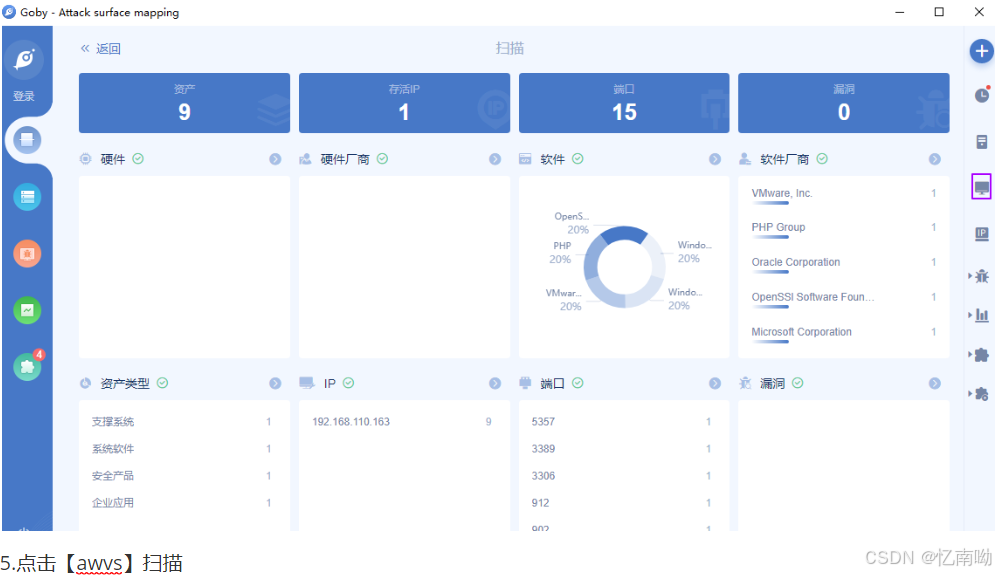The width and height of the screenshot is (996, 575).
Task: Open extensions sidebar icon with badge 4
Action: pos(27,367)
